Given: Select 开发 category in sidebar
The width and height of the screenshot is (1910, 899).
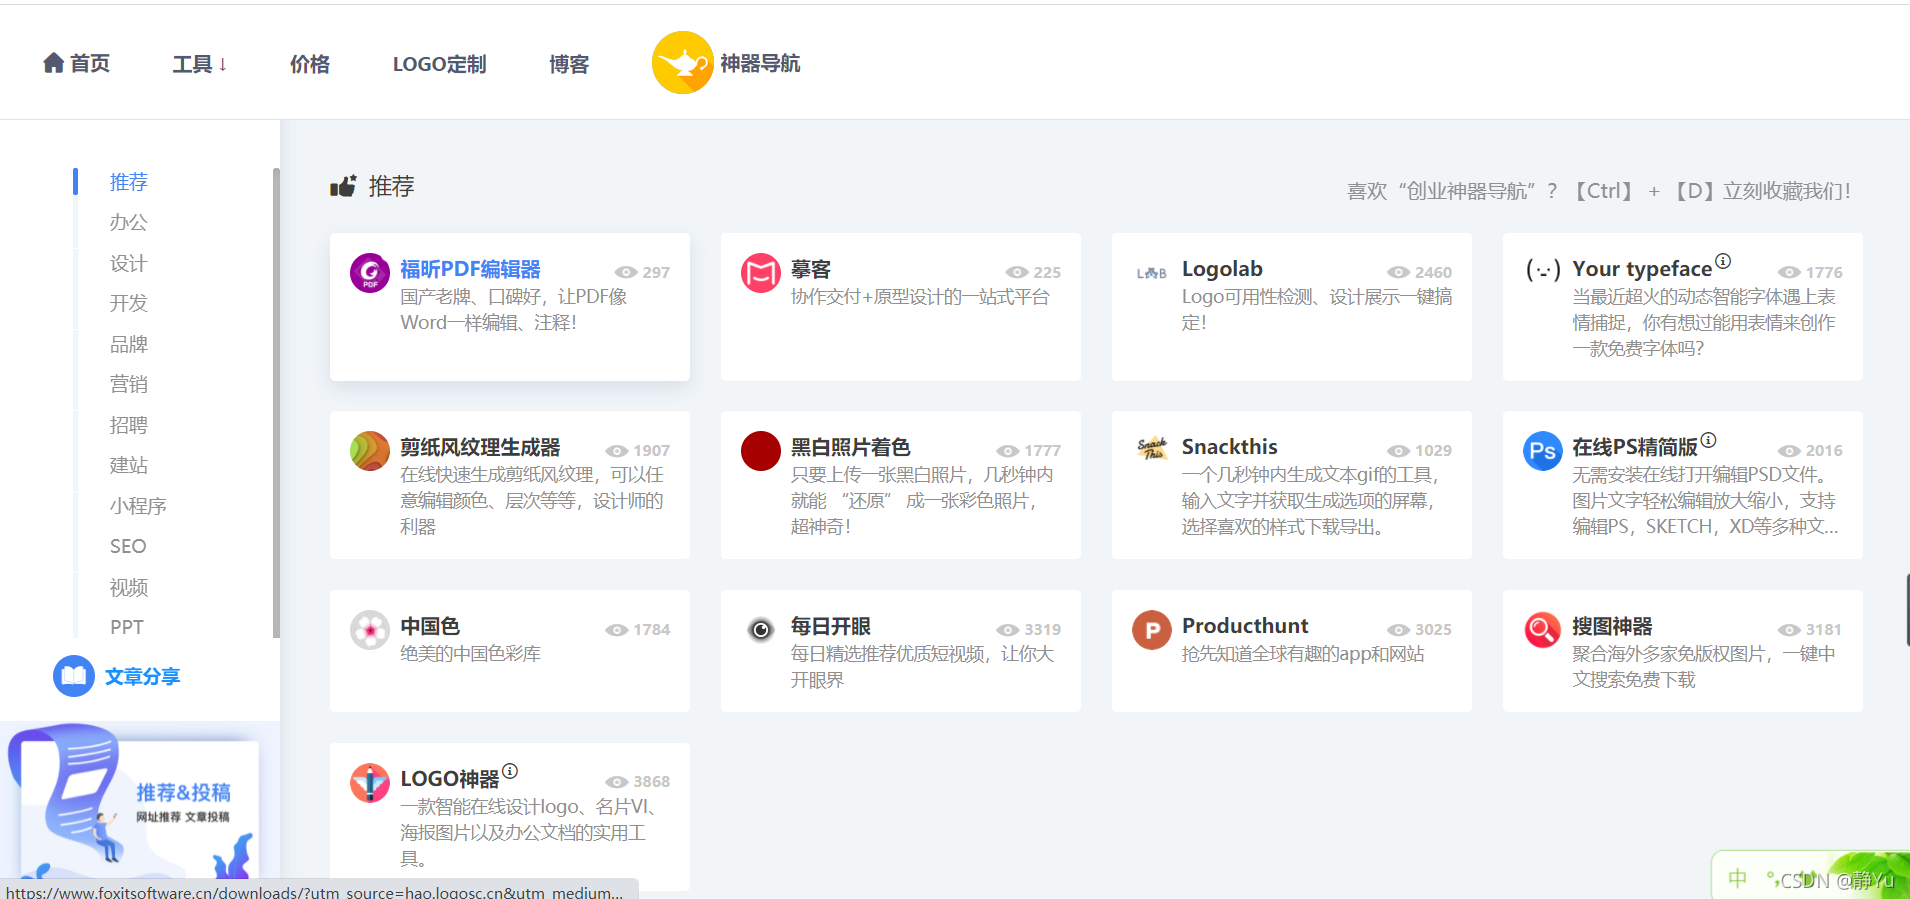Looking at the screenshot, I should click(129, 303).
